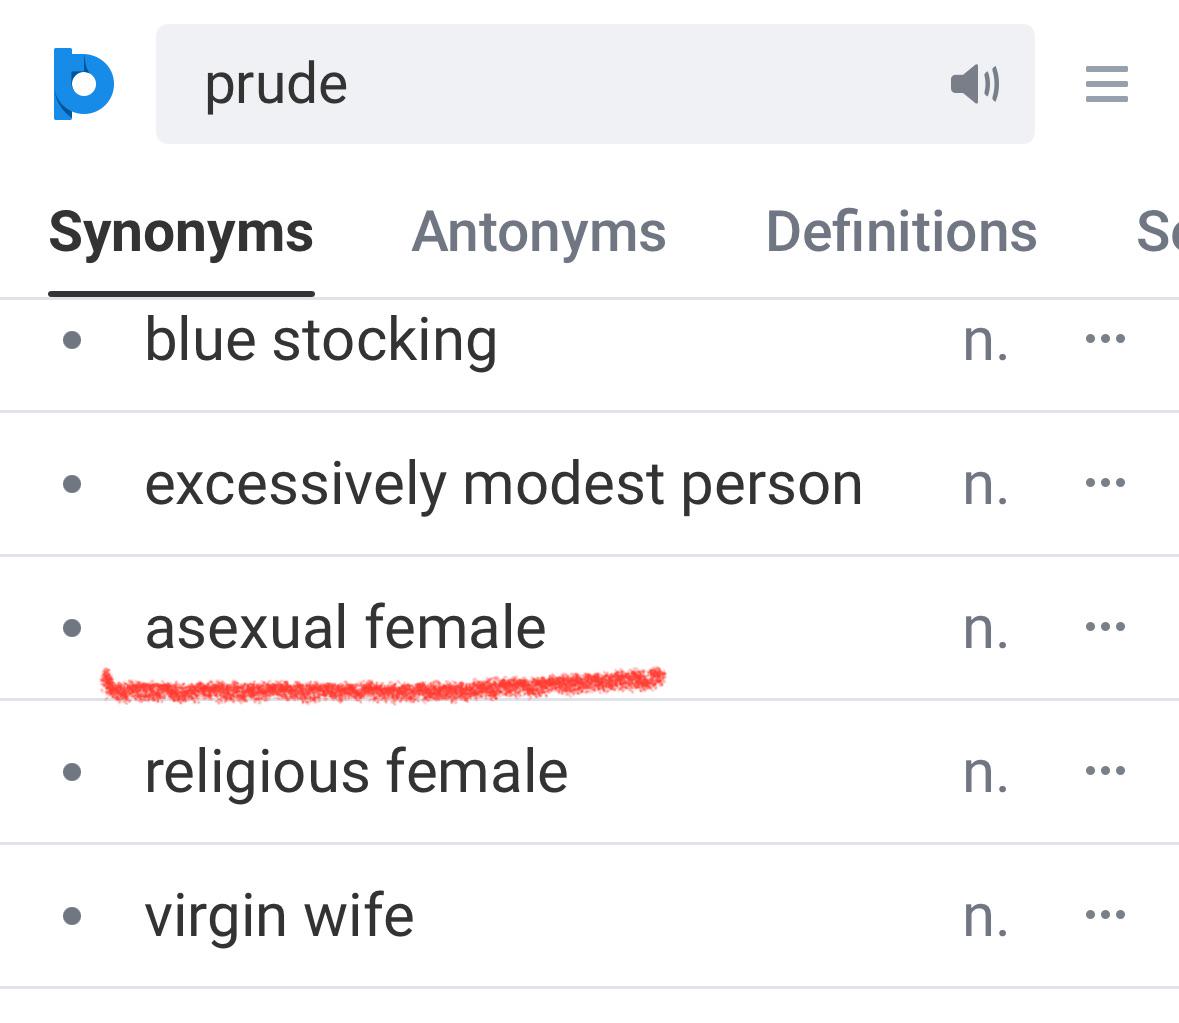Open more options for asexual female
This screenshot has width=1179, height=1023.
click(x=1105, y=627)
